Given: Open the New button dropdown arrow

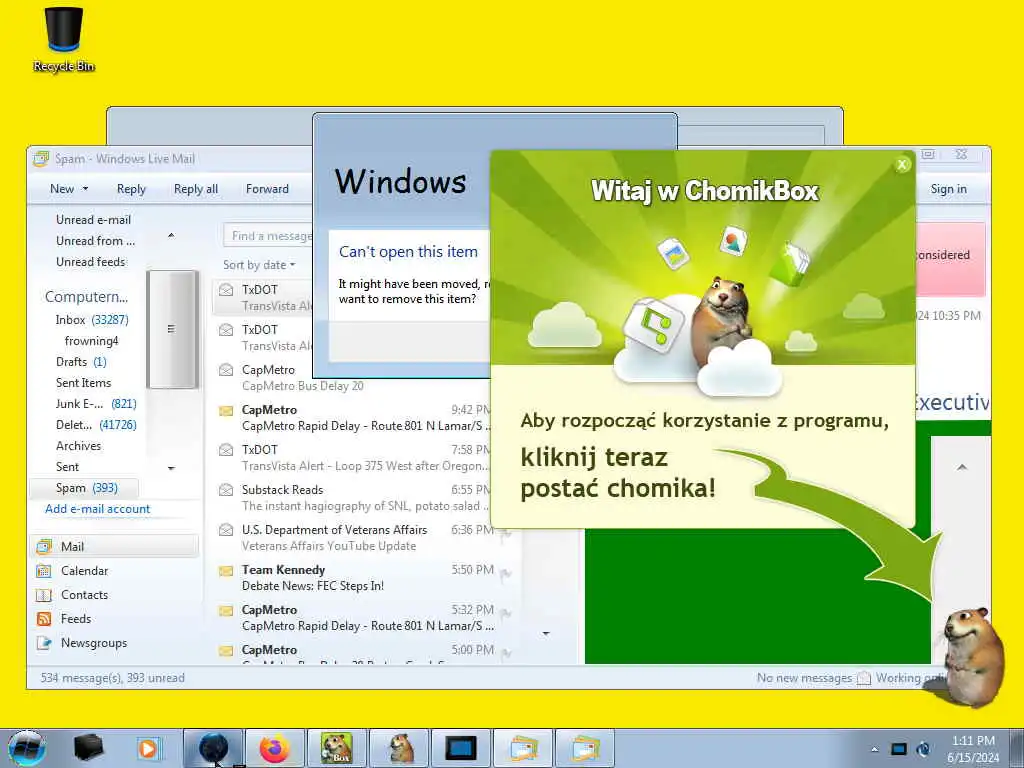Looking at the screenshot, I should point(85,189).
